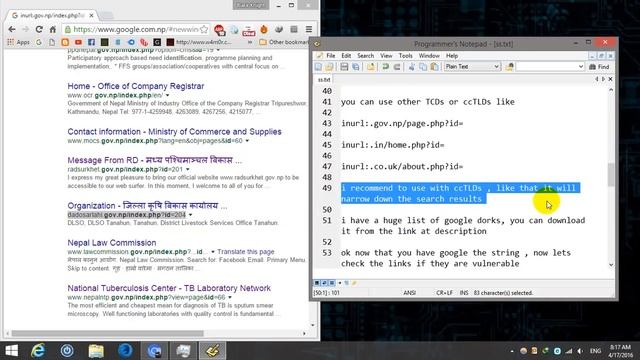Expand dropdown arrow next to ocr.gov.np URL
The height and width of the screenshot is (360, 640).
click(x=167, y=95)
